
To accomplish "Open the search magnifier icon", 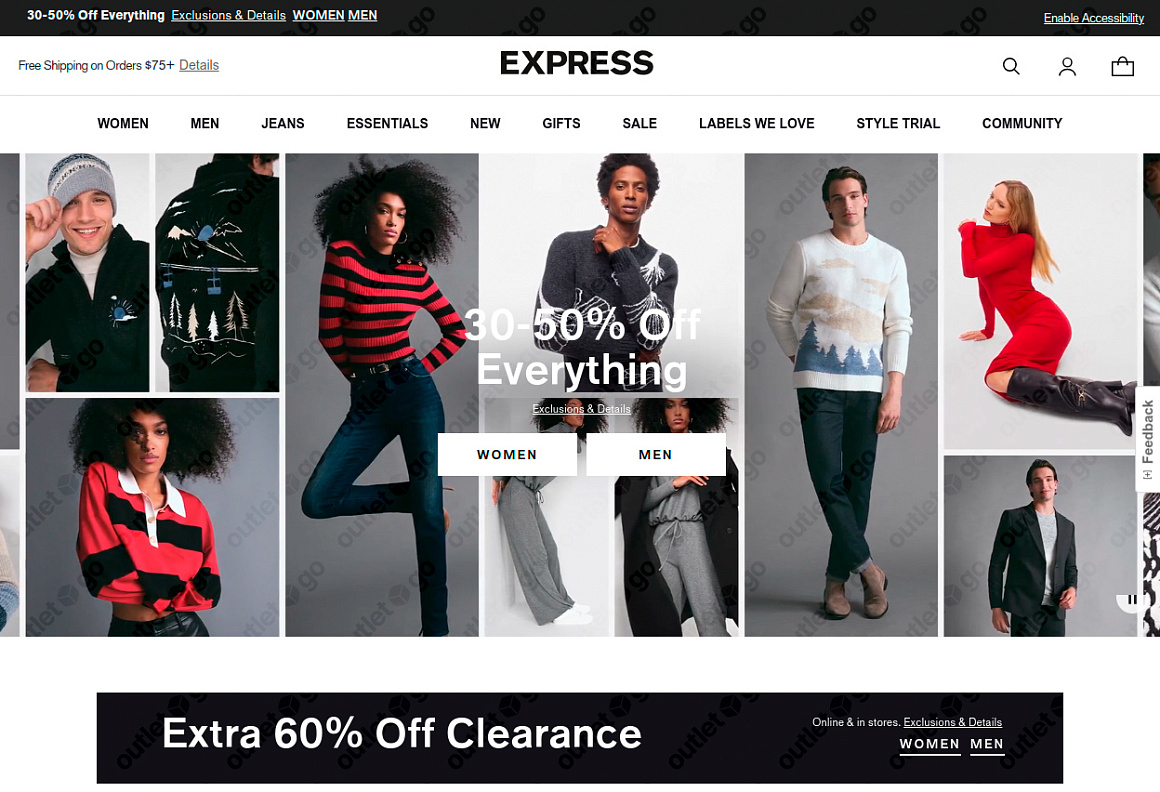I will click(1011, 67).
